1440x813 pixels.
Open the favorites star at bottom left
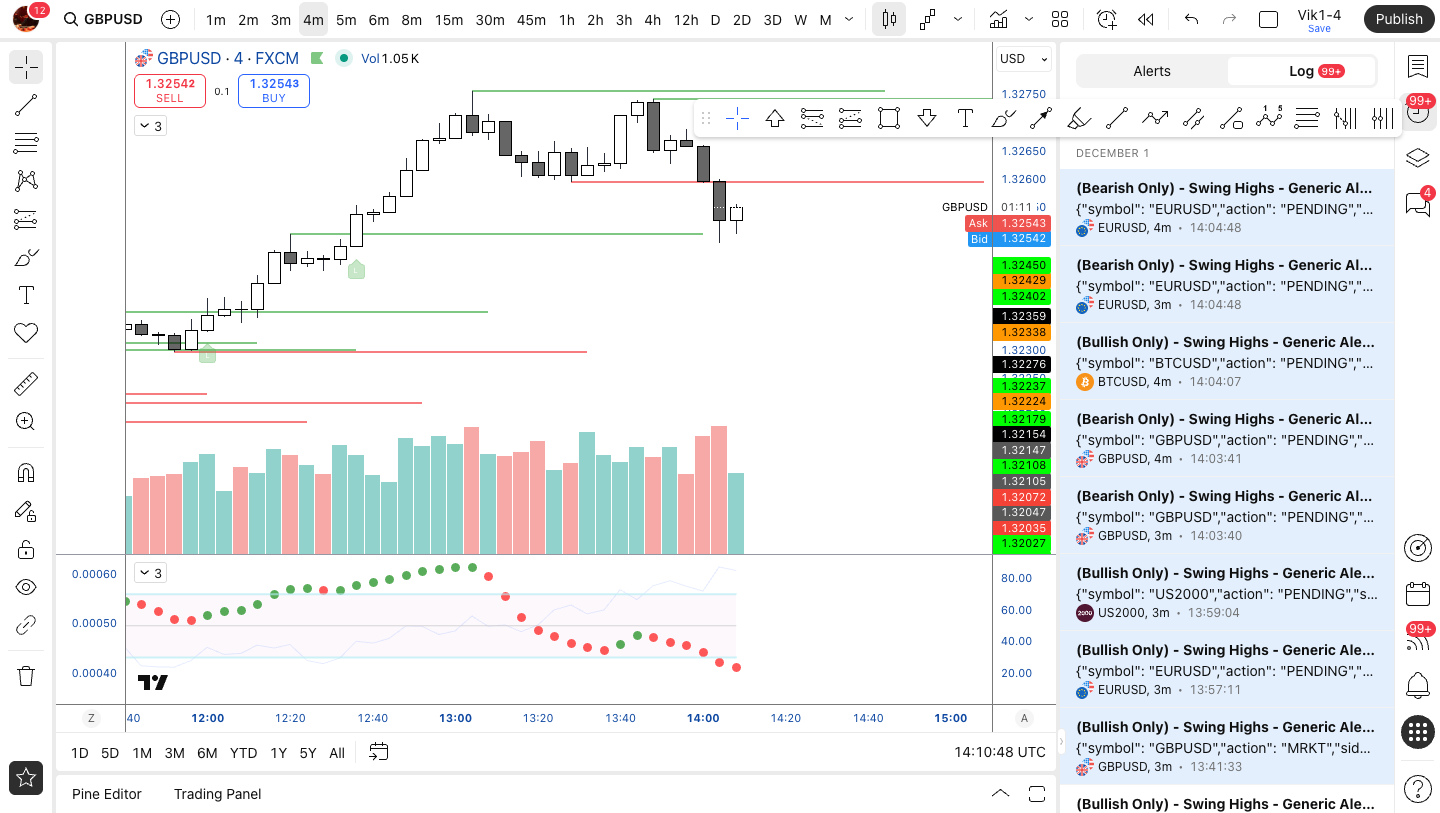pos(26,777)
